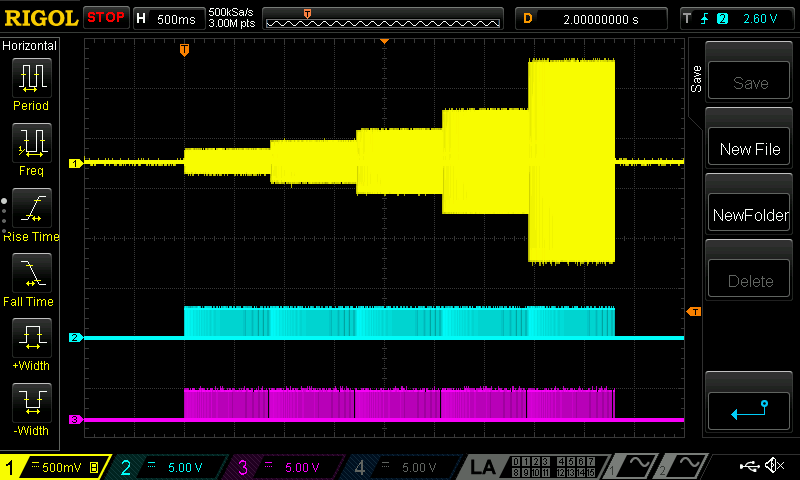The width and height of the screenshot is (800, 480).
Task: Click the New File button
Action: pos(749,147)
